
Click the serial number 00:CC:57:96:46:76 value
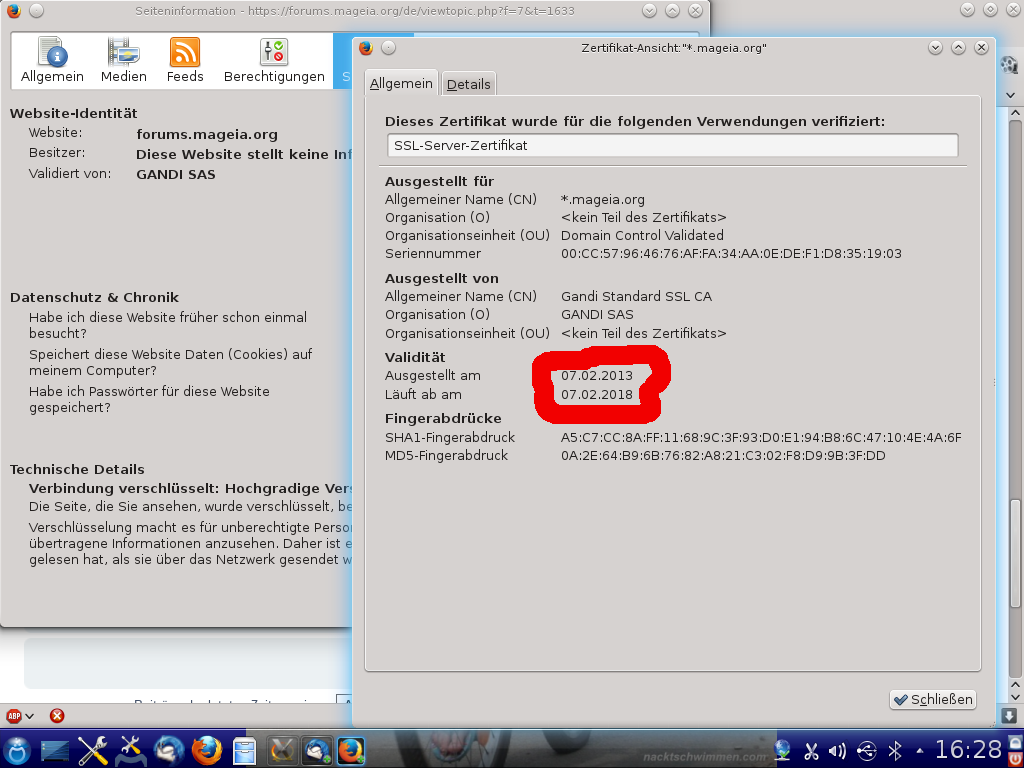[731, 253]
